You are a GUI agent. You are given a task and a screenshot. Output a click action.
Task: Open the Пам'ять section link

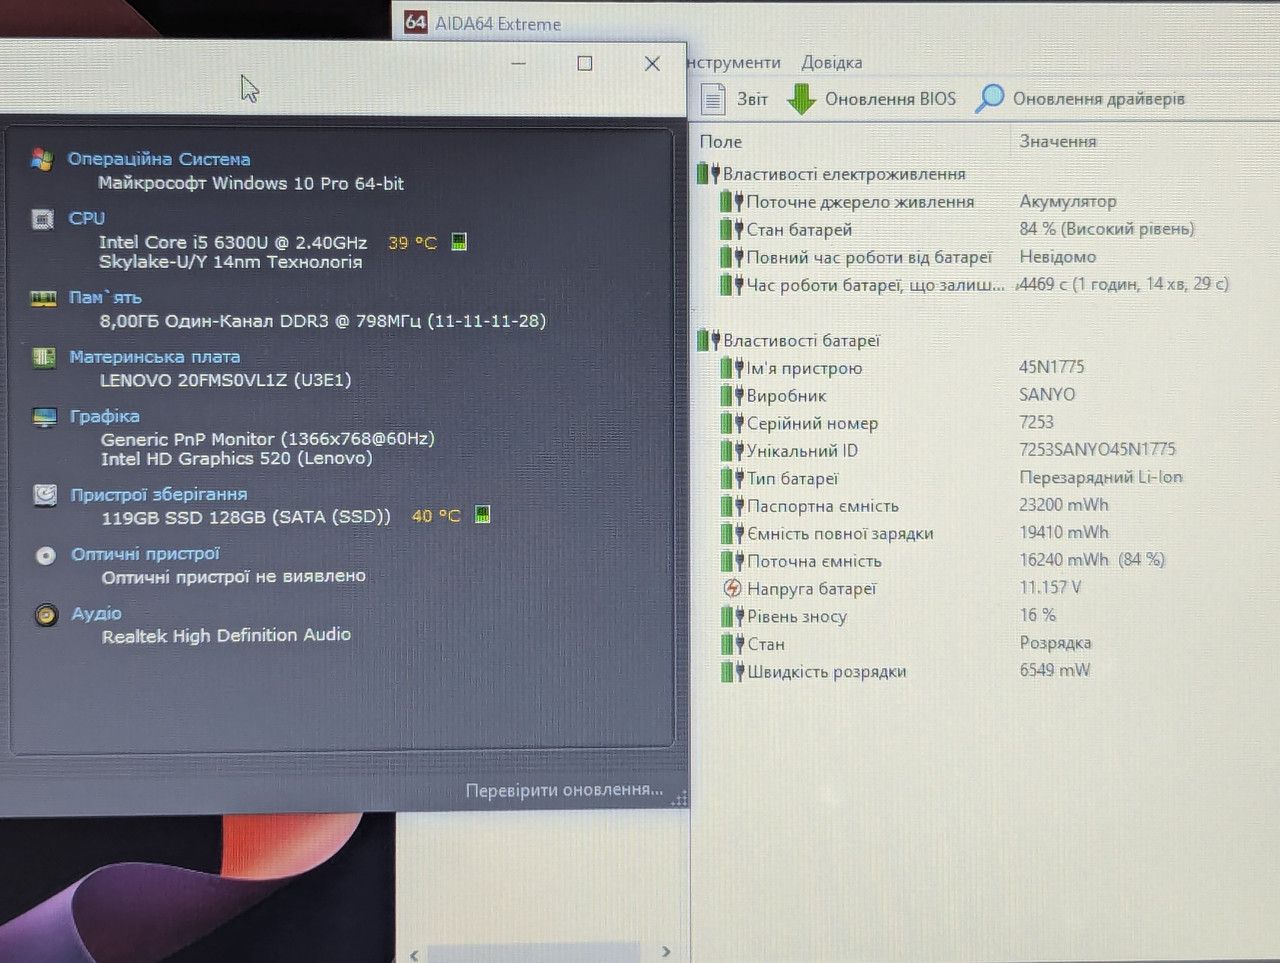pos(105,297)
